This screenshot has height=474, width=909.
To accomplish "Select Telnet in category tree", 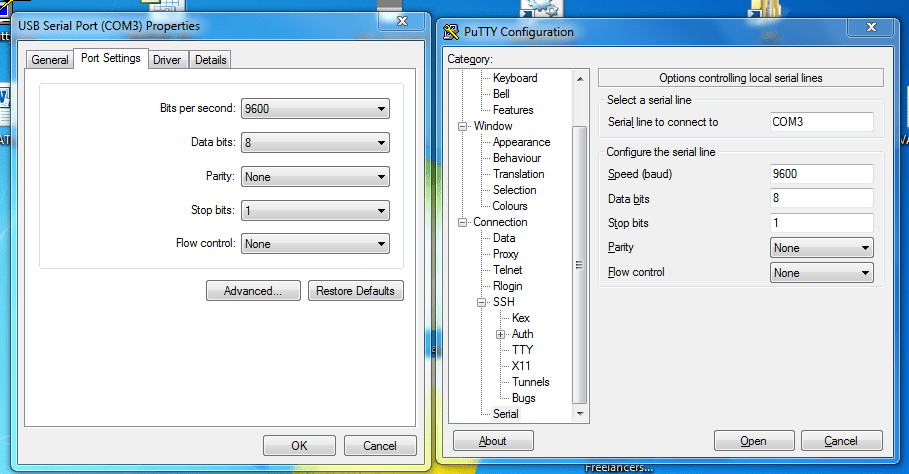I will [x=507, y=270].
